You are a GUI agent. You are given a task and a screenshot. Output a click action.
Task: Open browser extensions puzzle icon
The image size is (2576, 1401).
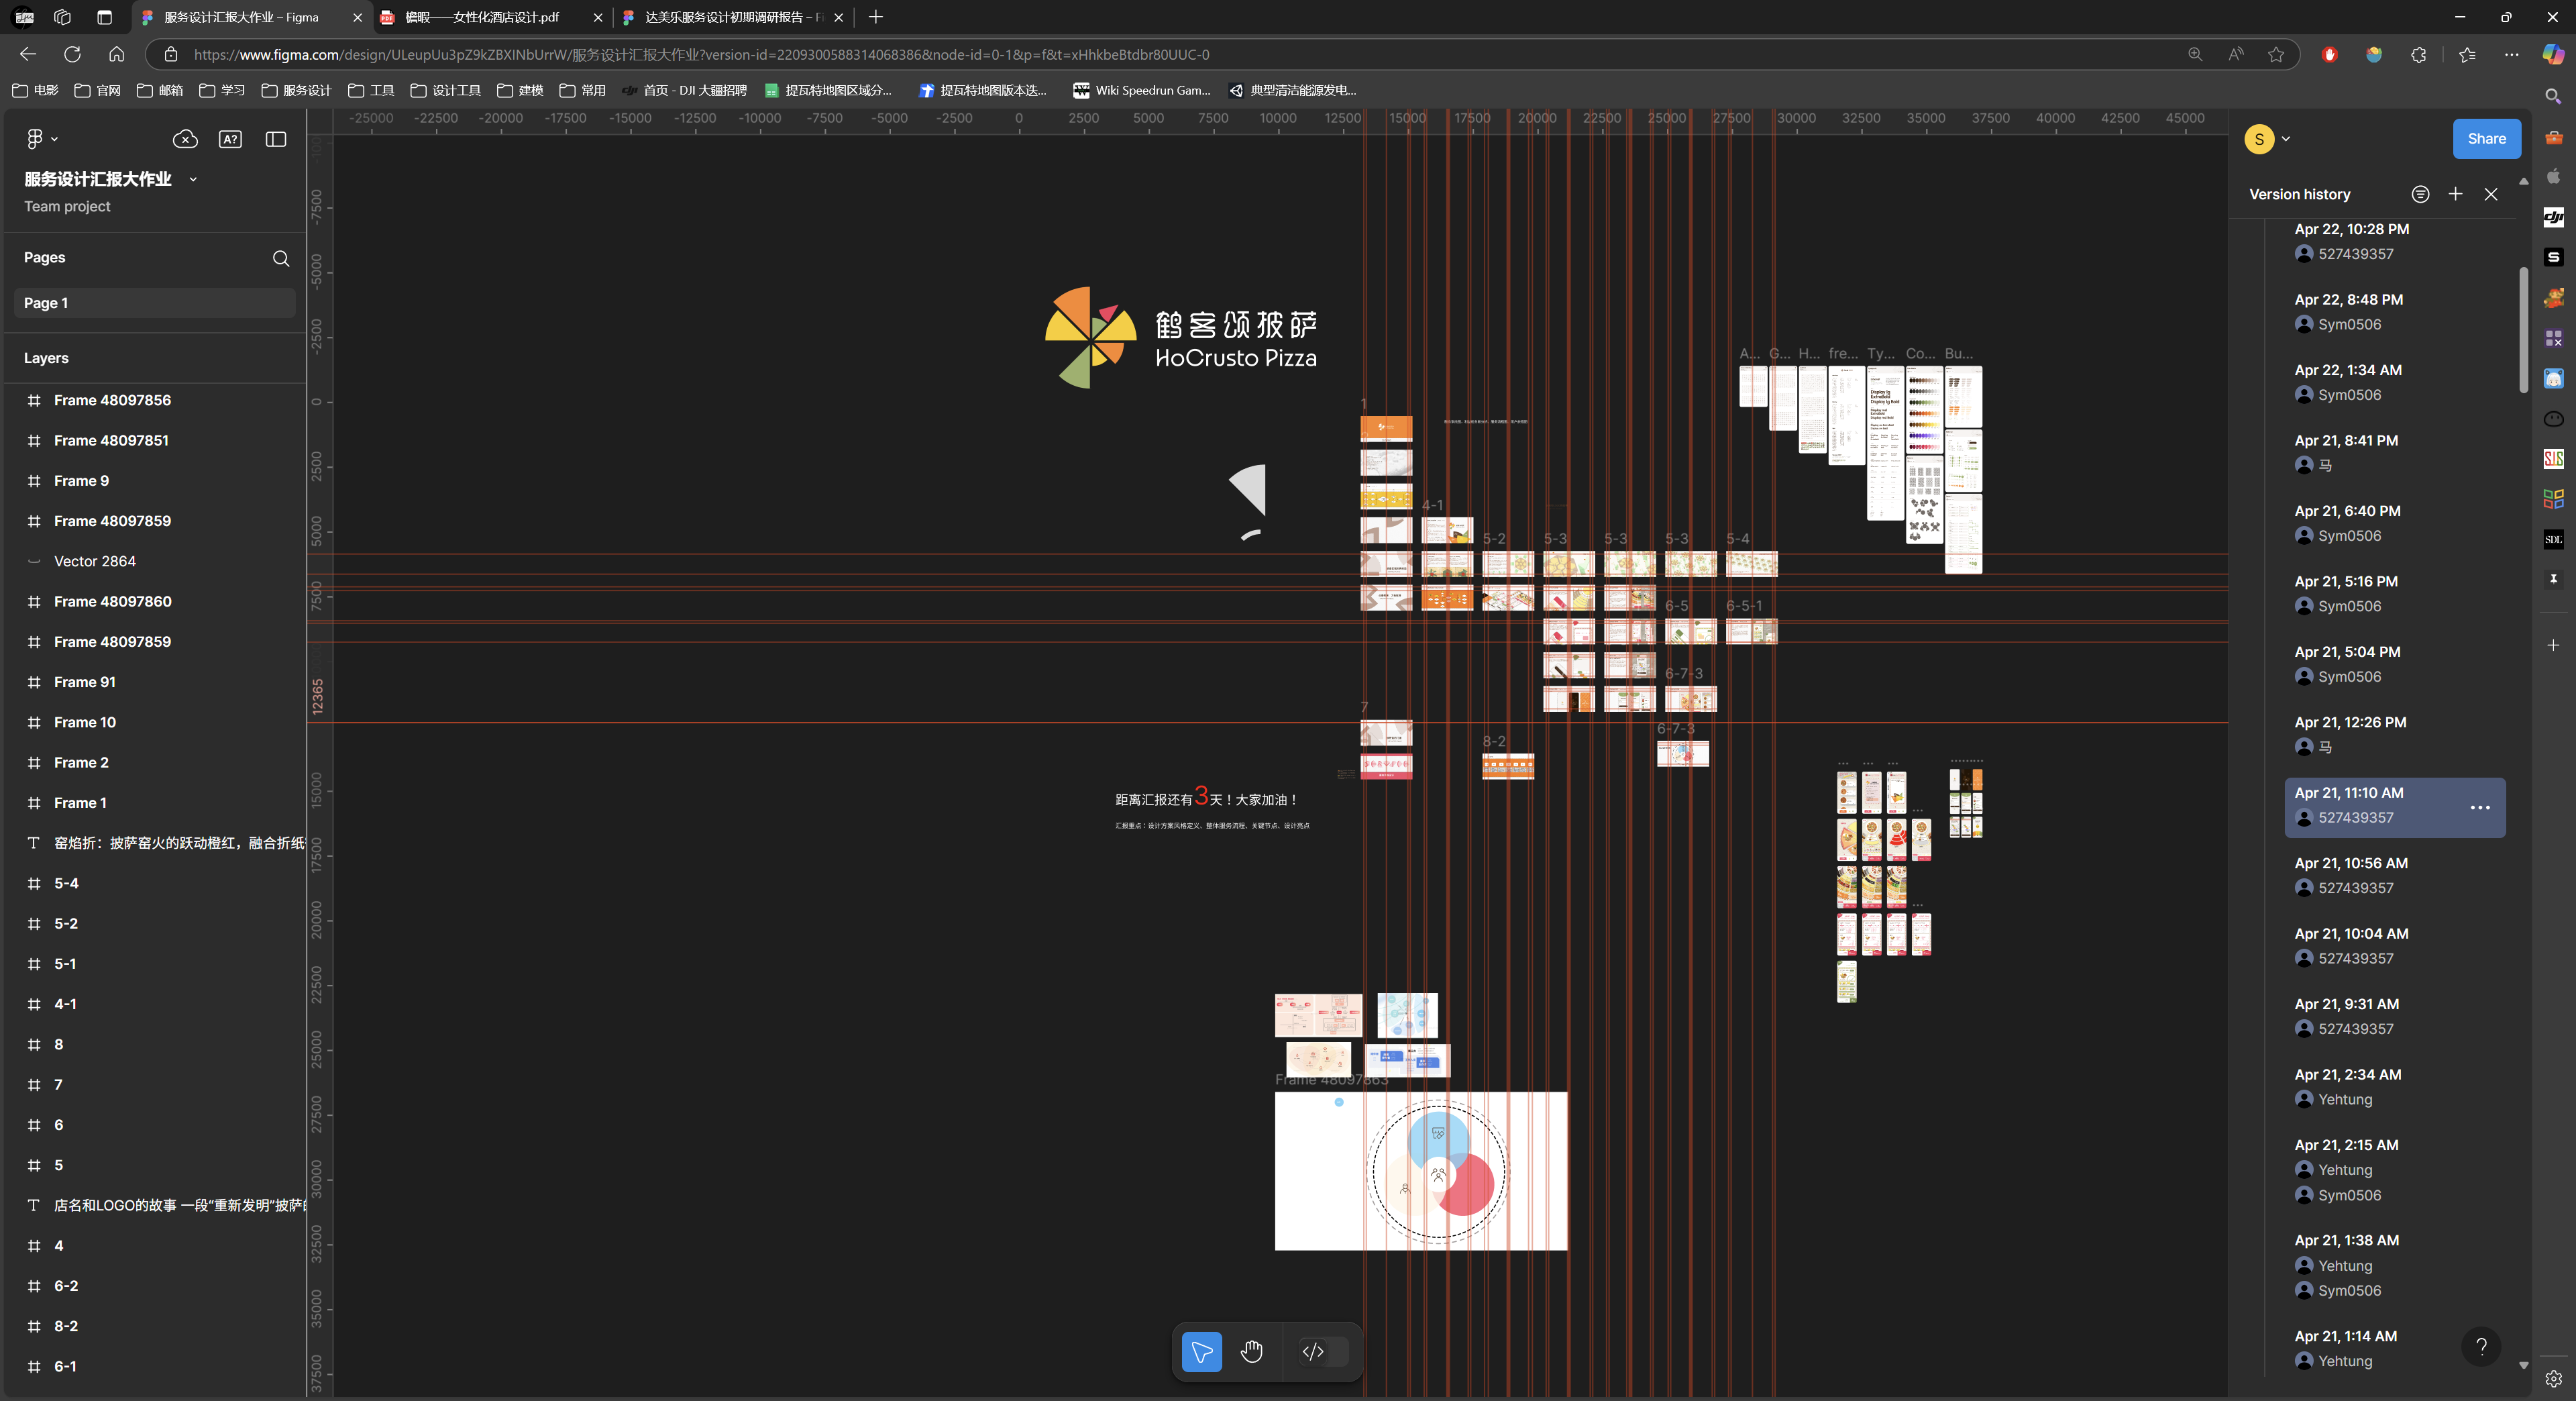tap(2418, 54)
